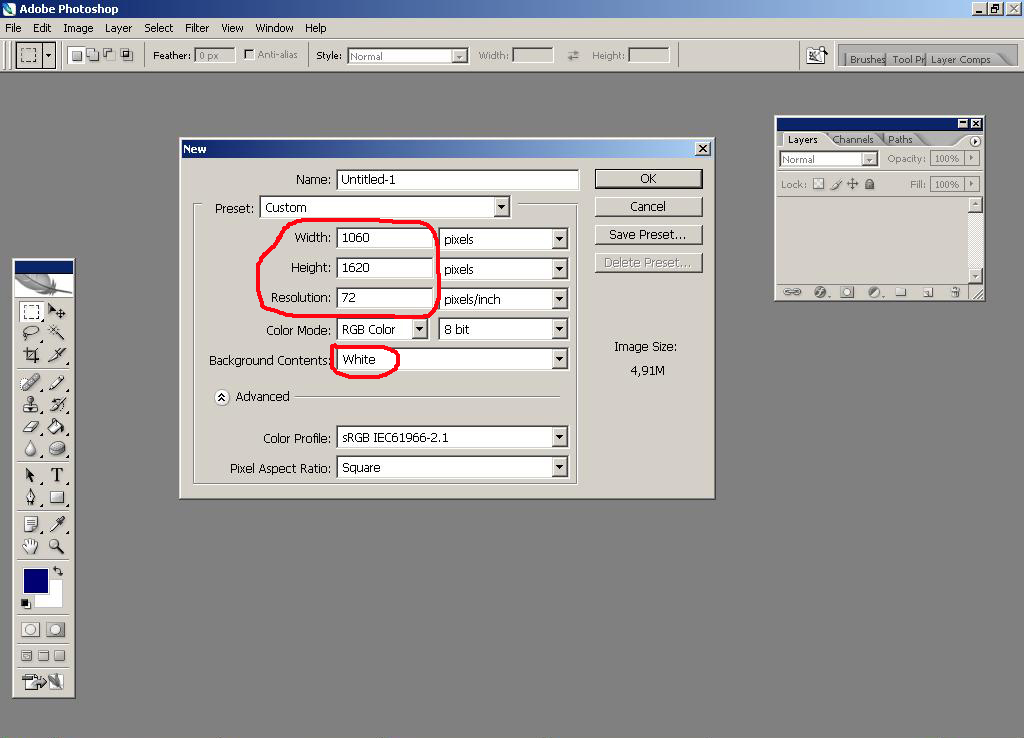1024x738 pixels.
Task: Switch to Standard editing mode
Action: pos(31,630)
